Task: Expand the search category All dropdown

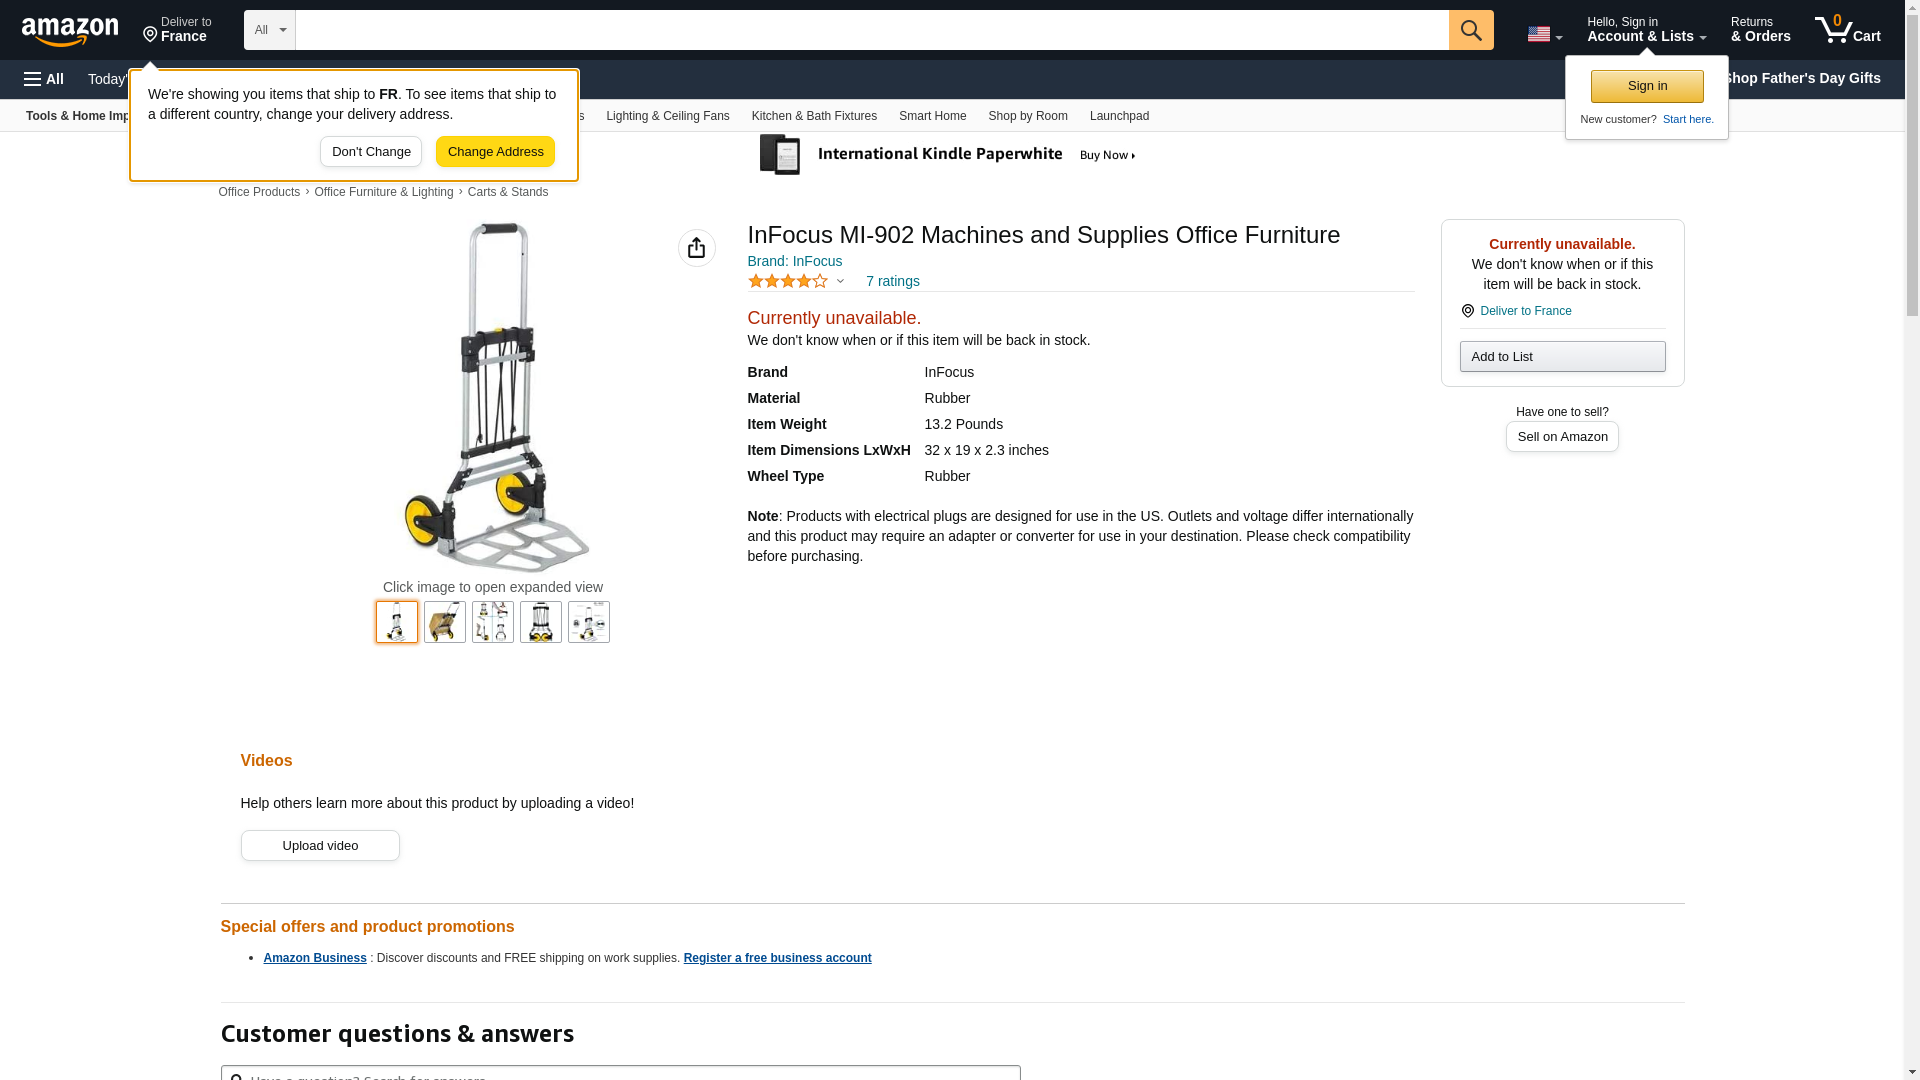Action: [269, 30]
